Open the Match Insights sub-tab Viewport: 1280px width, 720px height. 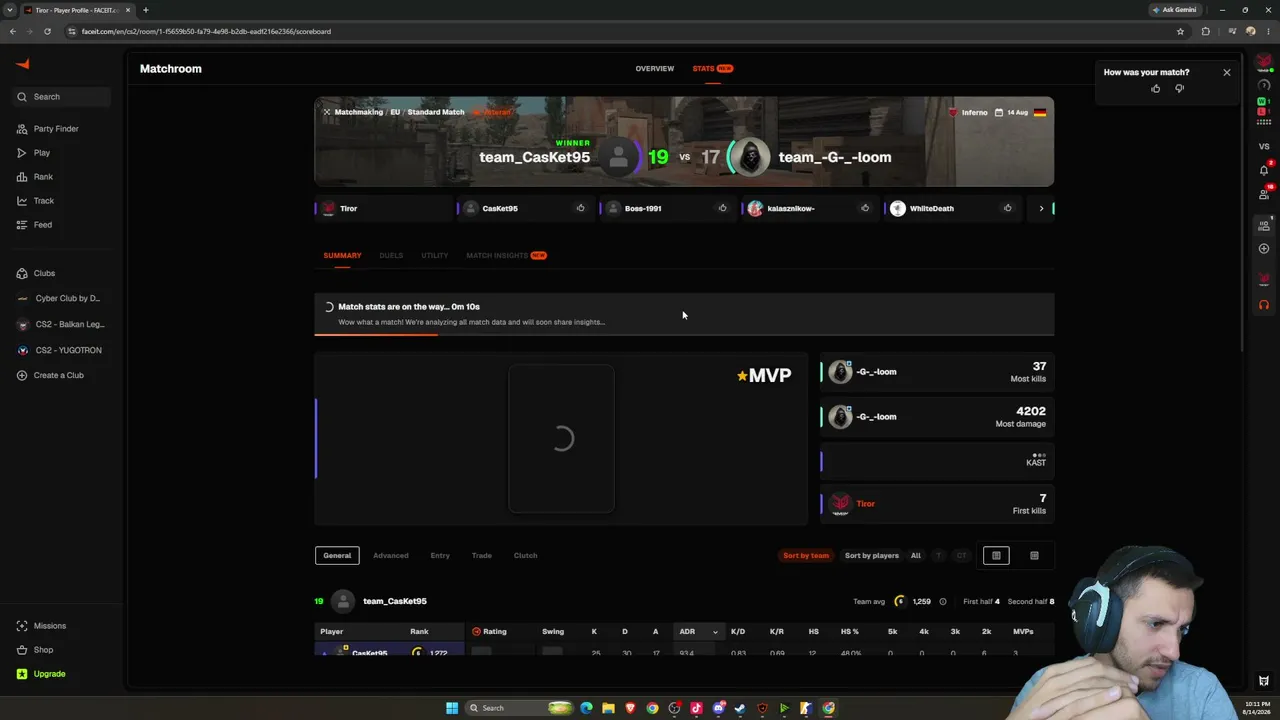point(506,255)
